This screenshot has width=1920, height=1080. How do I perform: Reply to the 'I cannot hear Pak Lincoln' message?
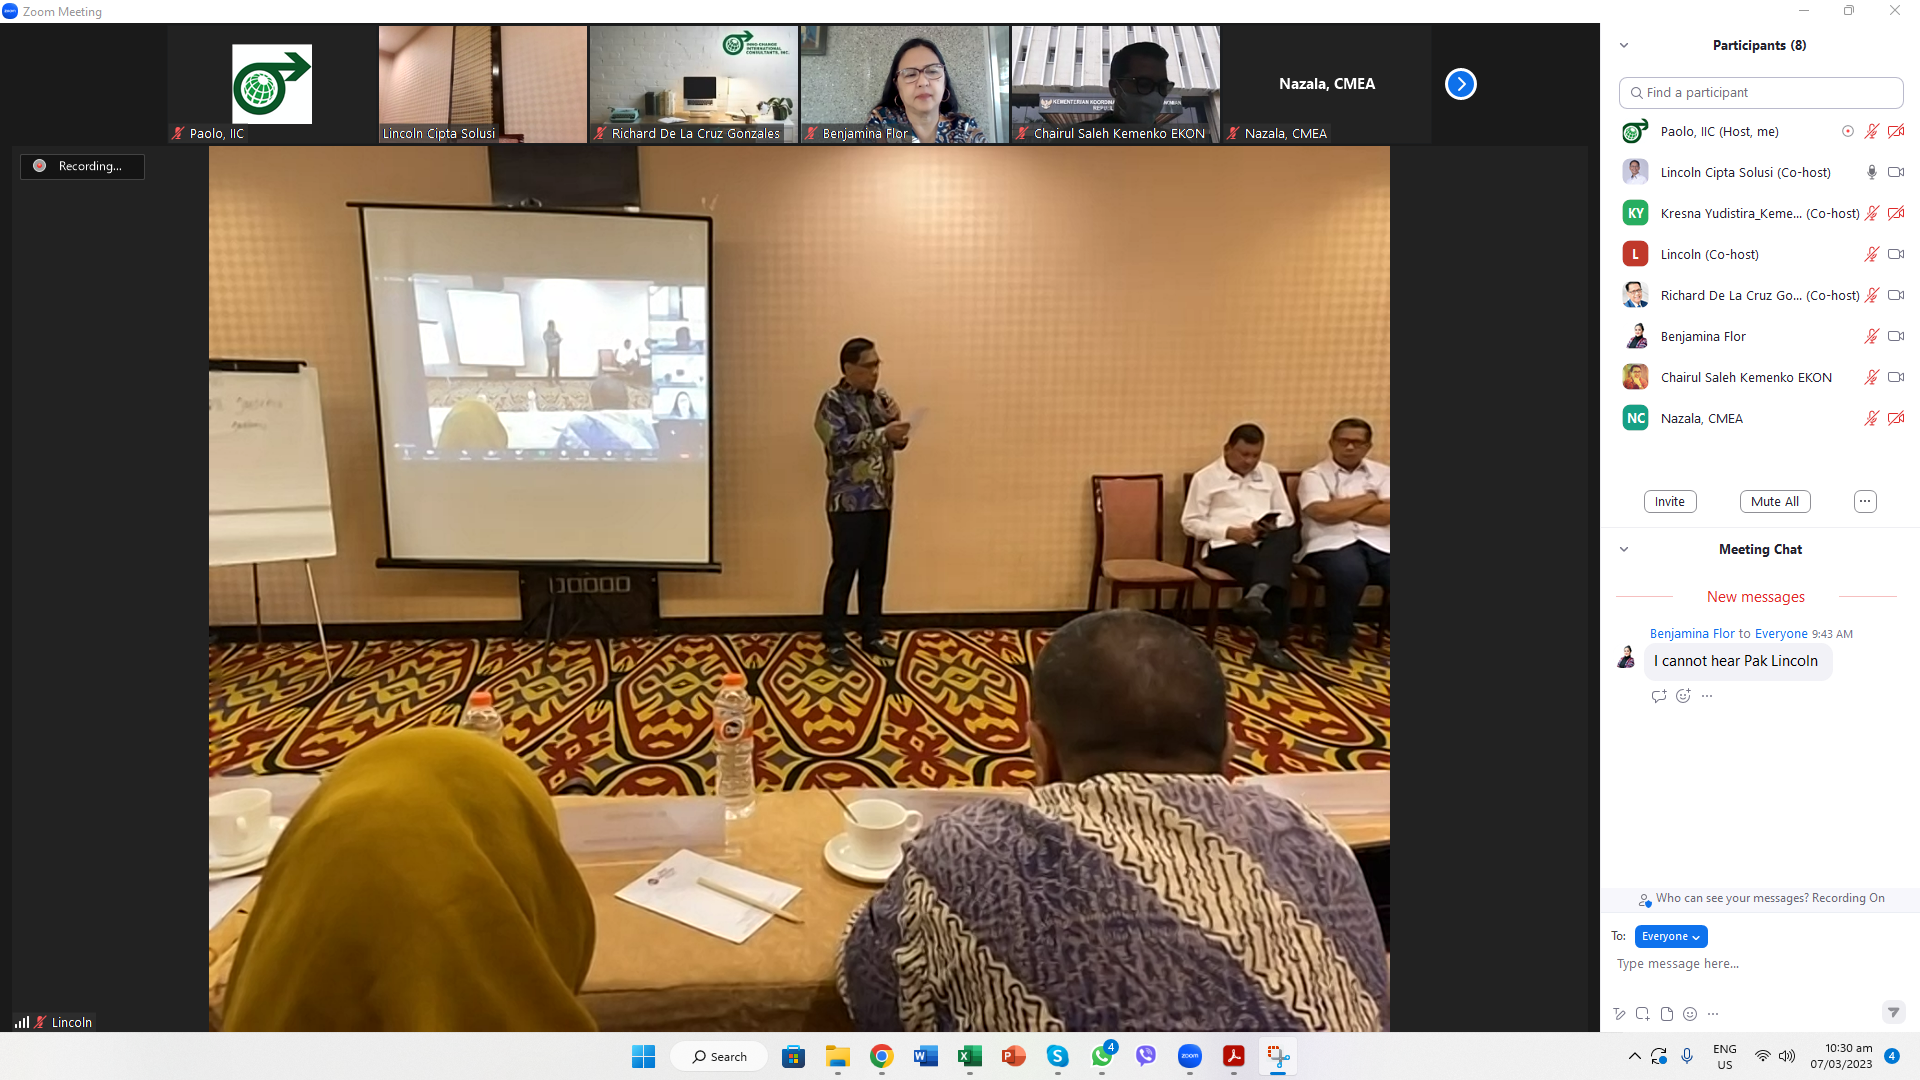1659,696
